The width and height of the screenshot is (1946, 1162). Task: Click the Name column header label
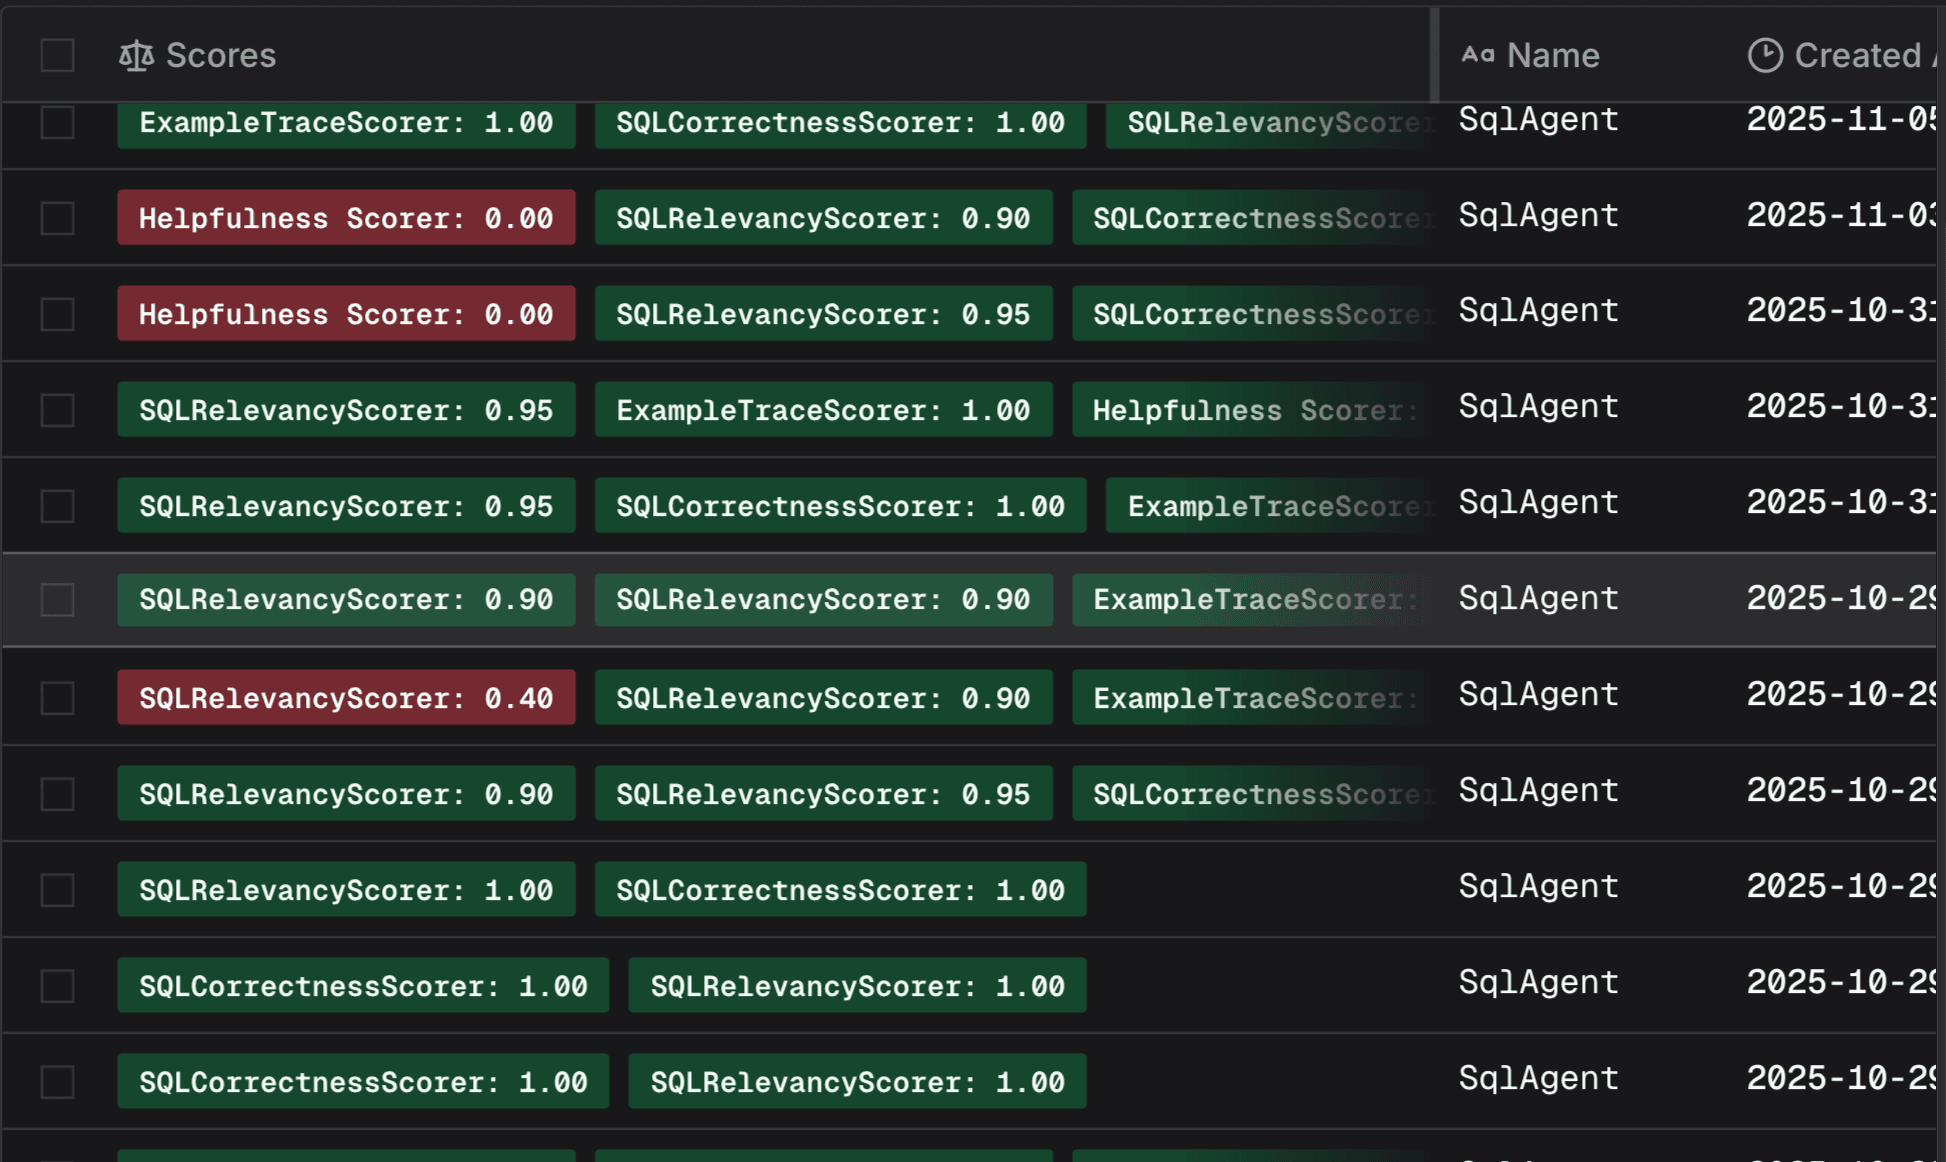[1552, 56]
